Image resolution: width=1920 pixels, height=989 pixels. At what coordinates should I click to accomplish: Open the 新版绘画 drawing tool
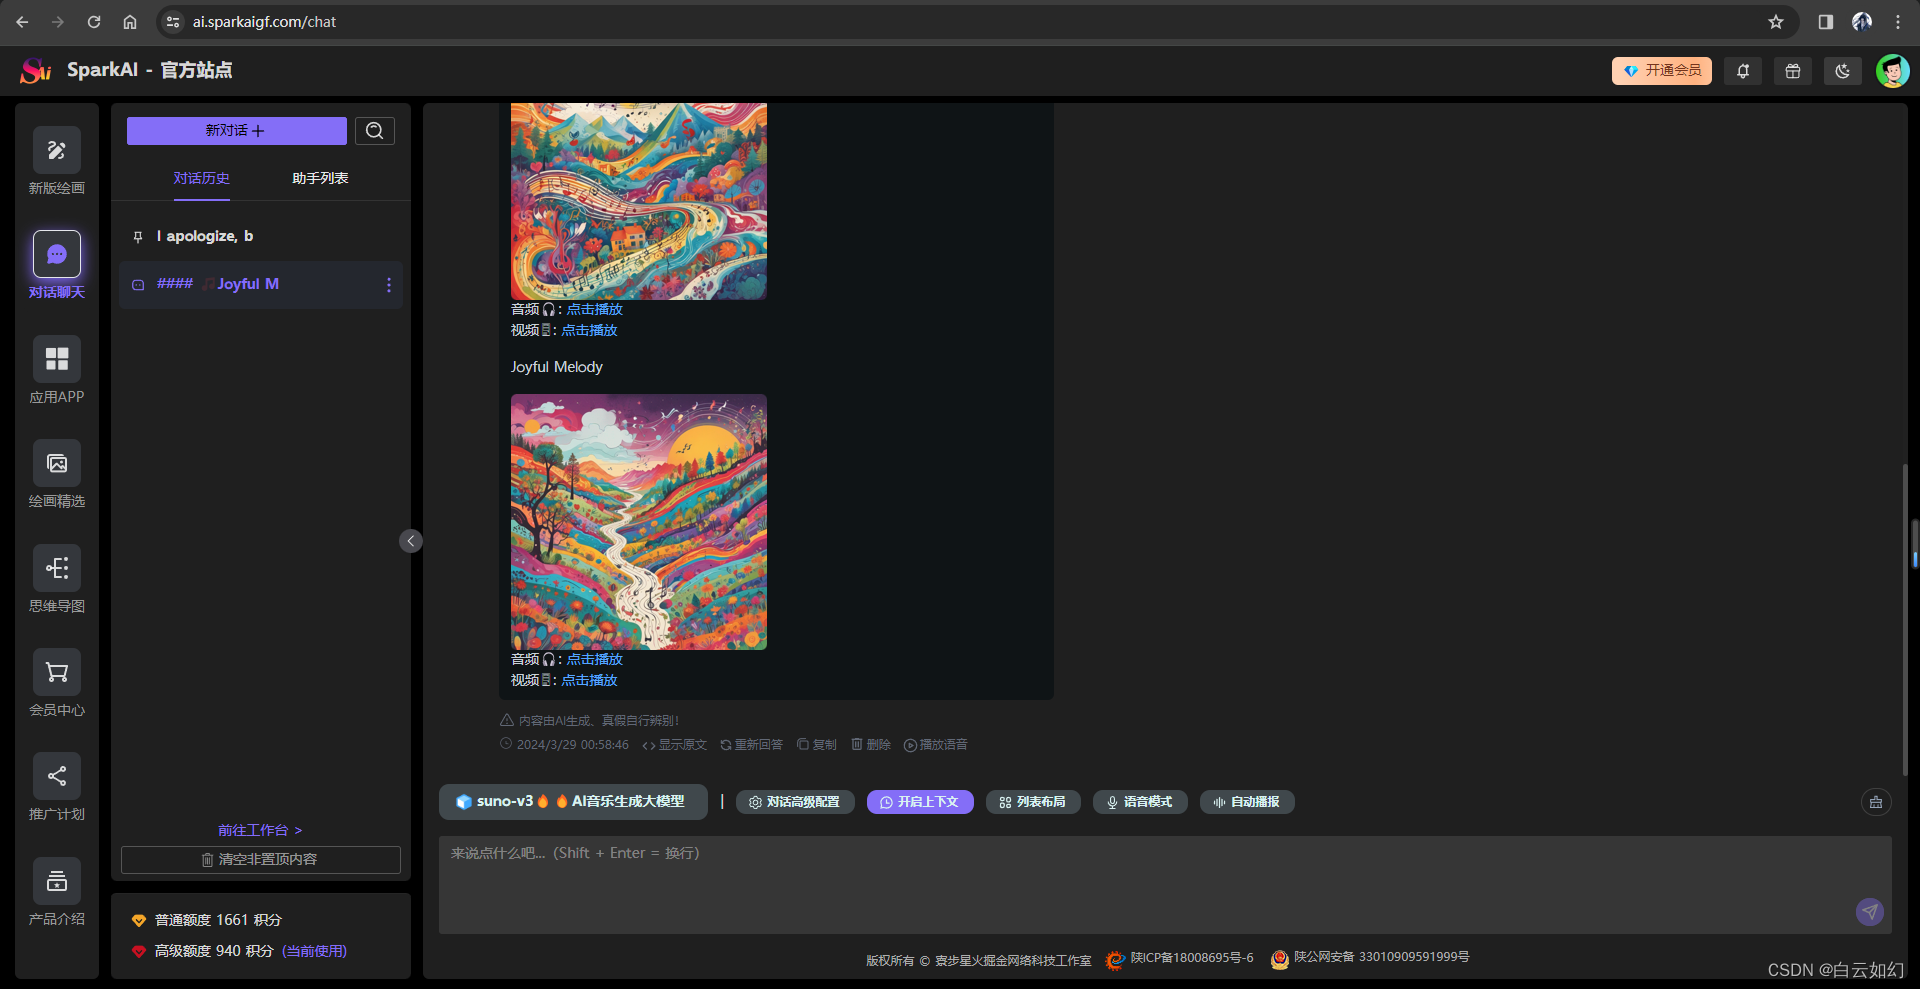[x=57, y=152]
